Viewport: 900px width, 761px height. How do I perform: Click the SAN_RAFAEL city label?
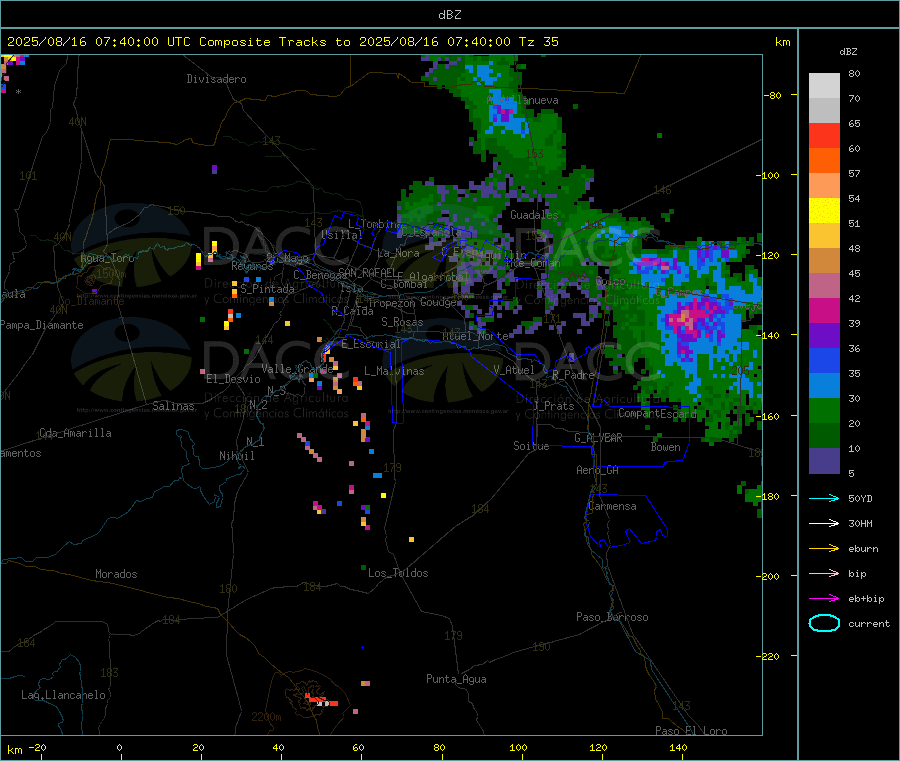pyautogui.click(x=367, y=272)
